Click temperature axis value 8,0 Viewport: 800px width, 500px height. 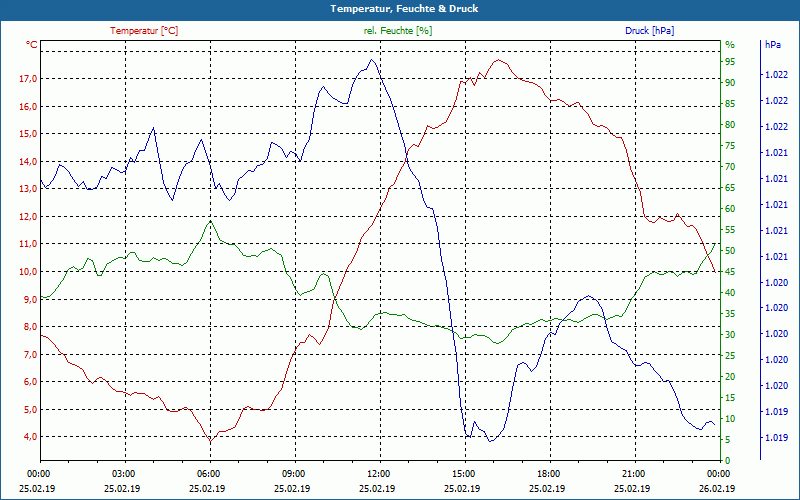coord(30,327)
